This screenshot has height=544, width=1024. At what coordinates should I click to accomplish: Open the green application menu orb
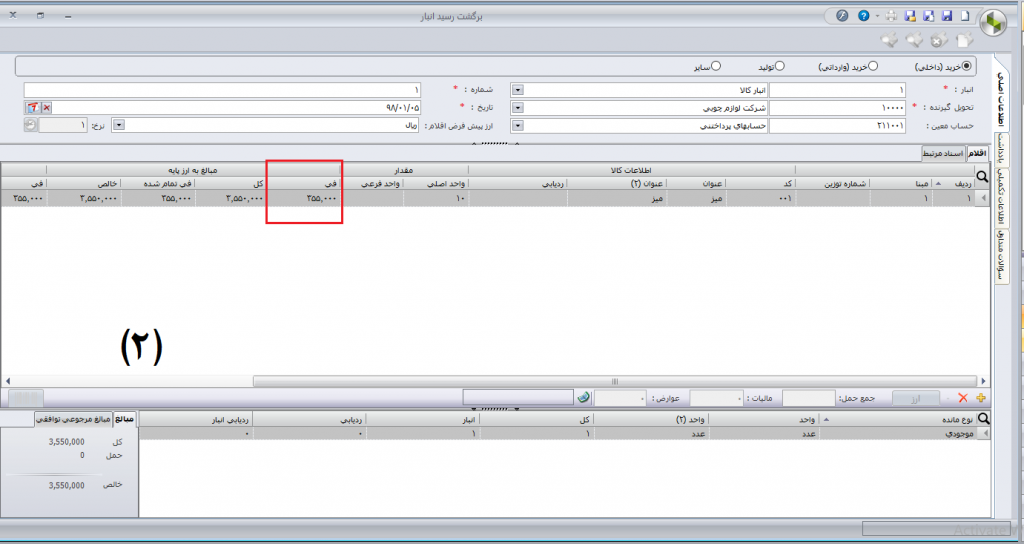(995, 25)
